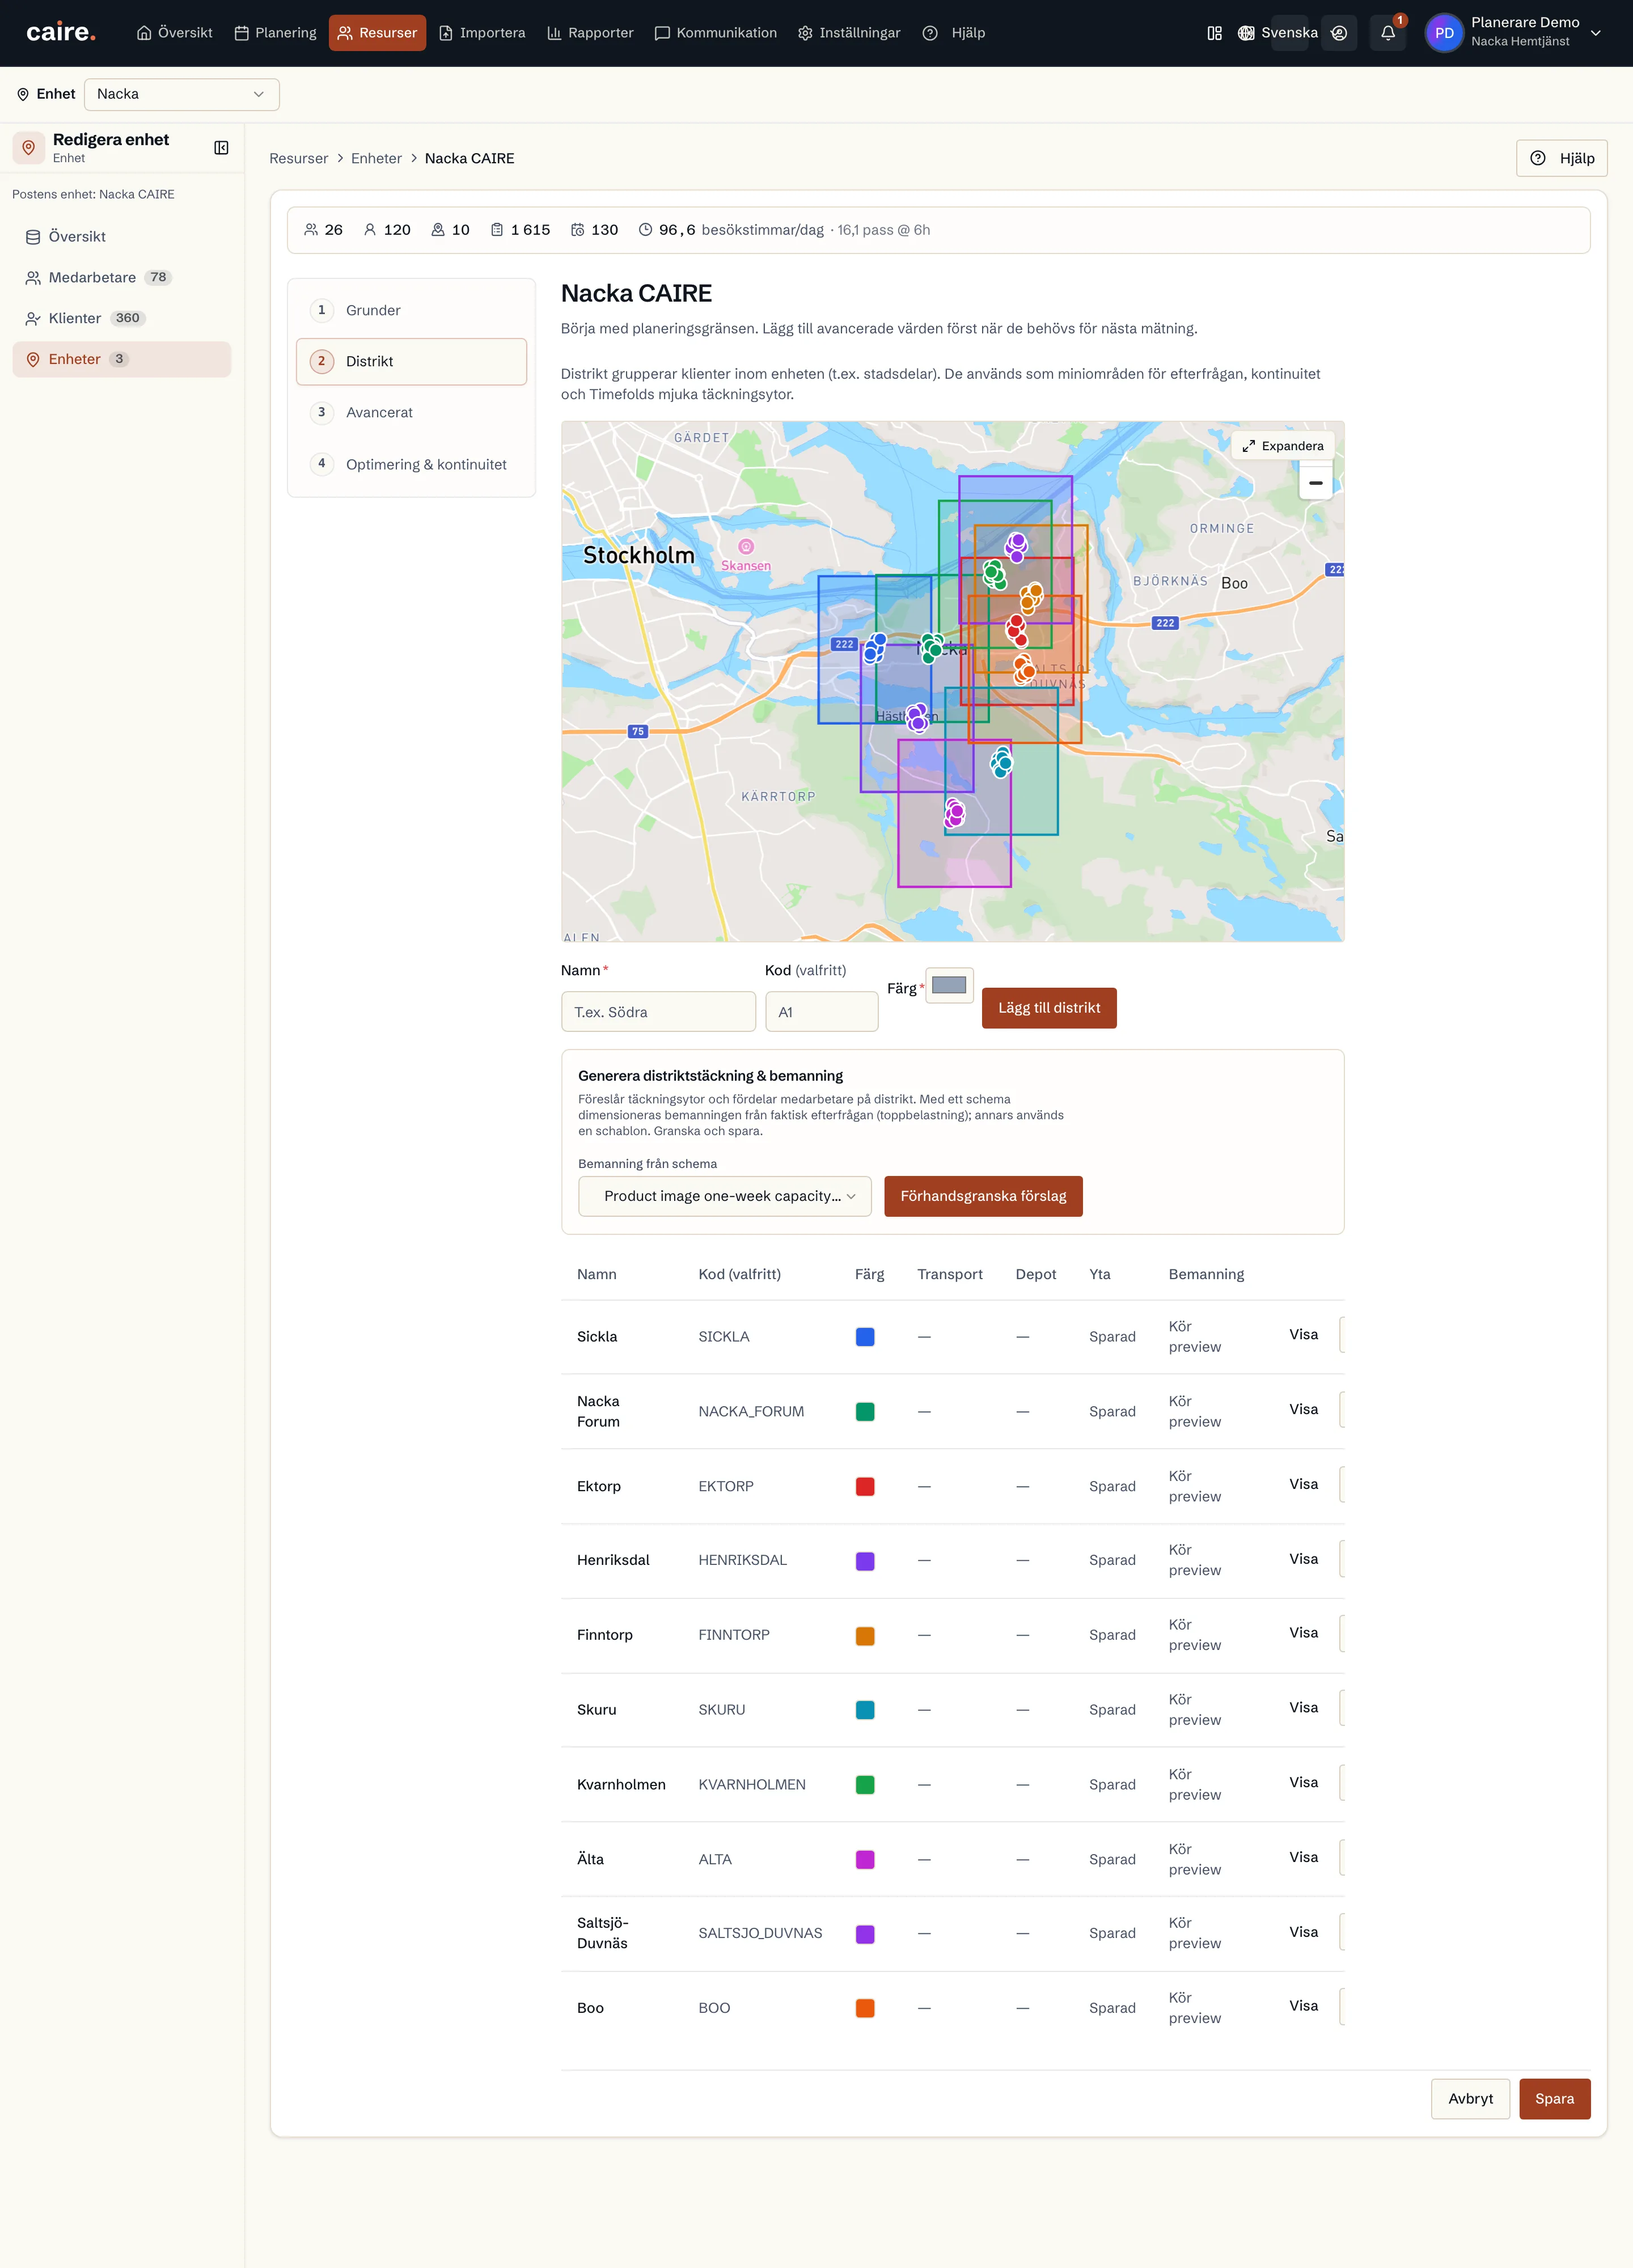Click Förhandsgranska förslag button
This screenshot has width=1633, height=2268.
point(983,1196)
